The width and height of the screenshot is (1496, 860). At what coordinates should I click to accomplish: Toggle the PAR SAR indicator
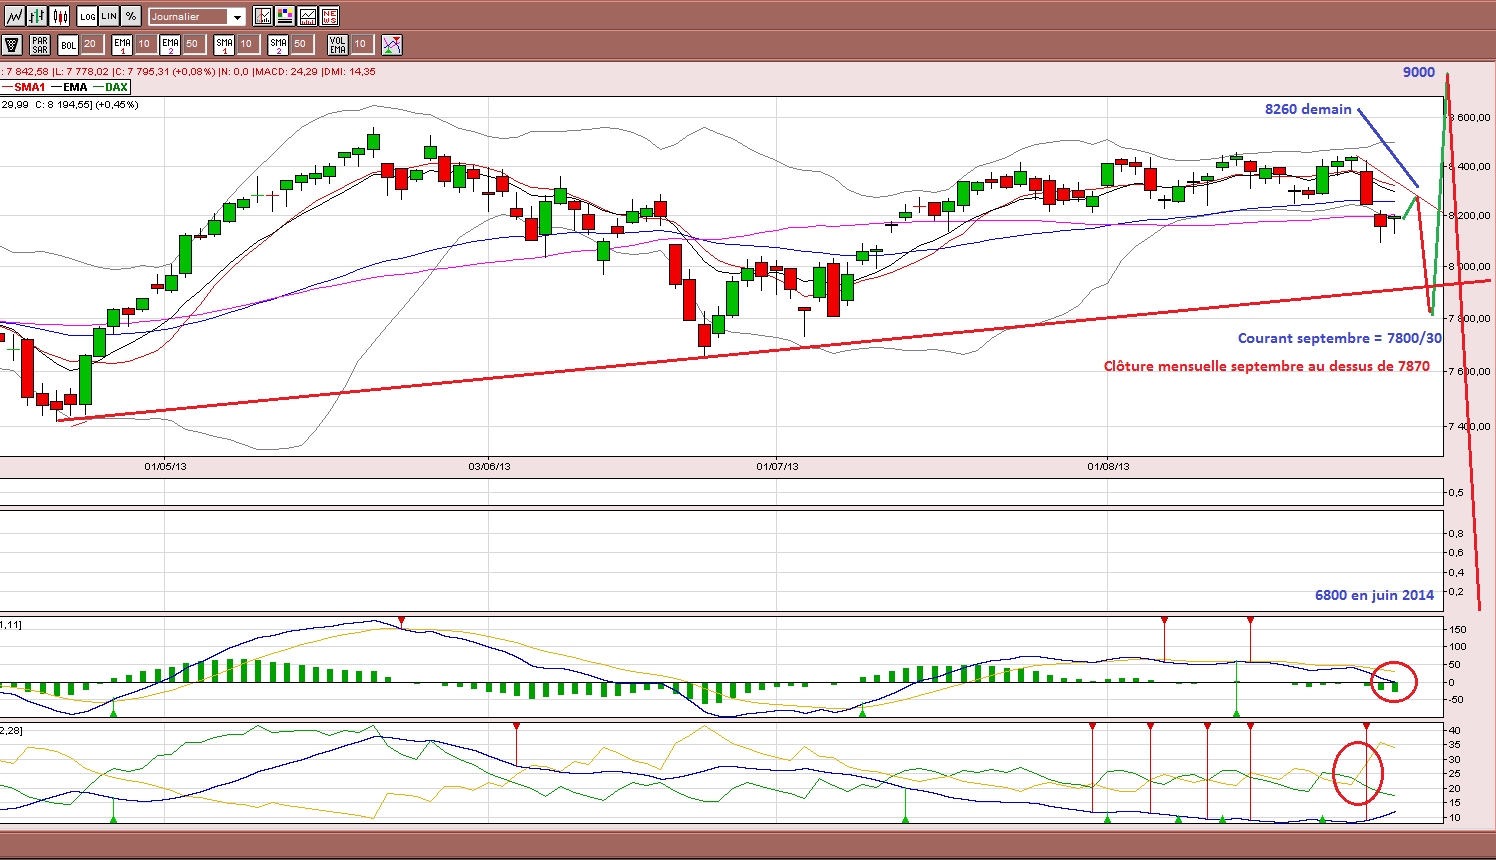tap(40, 44)
